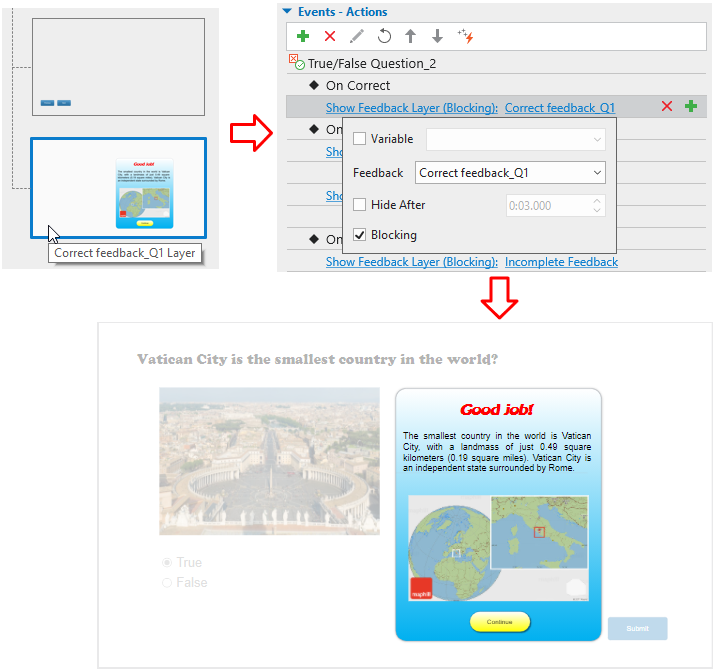This screenshot has height=670, width=713.
Task: Click the green add event icon in toolbar
Action: coord(303,37)
